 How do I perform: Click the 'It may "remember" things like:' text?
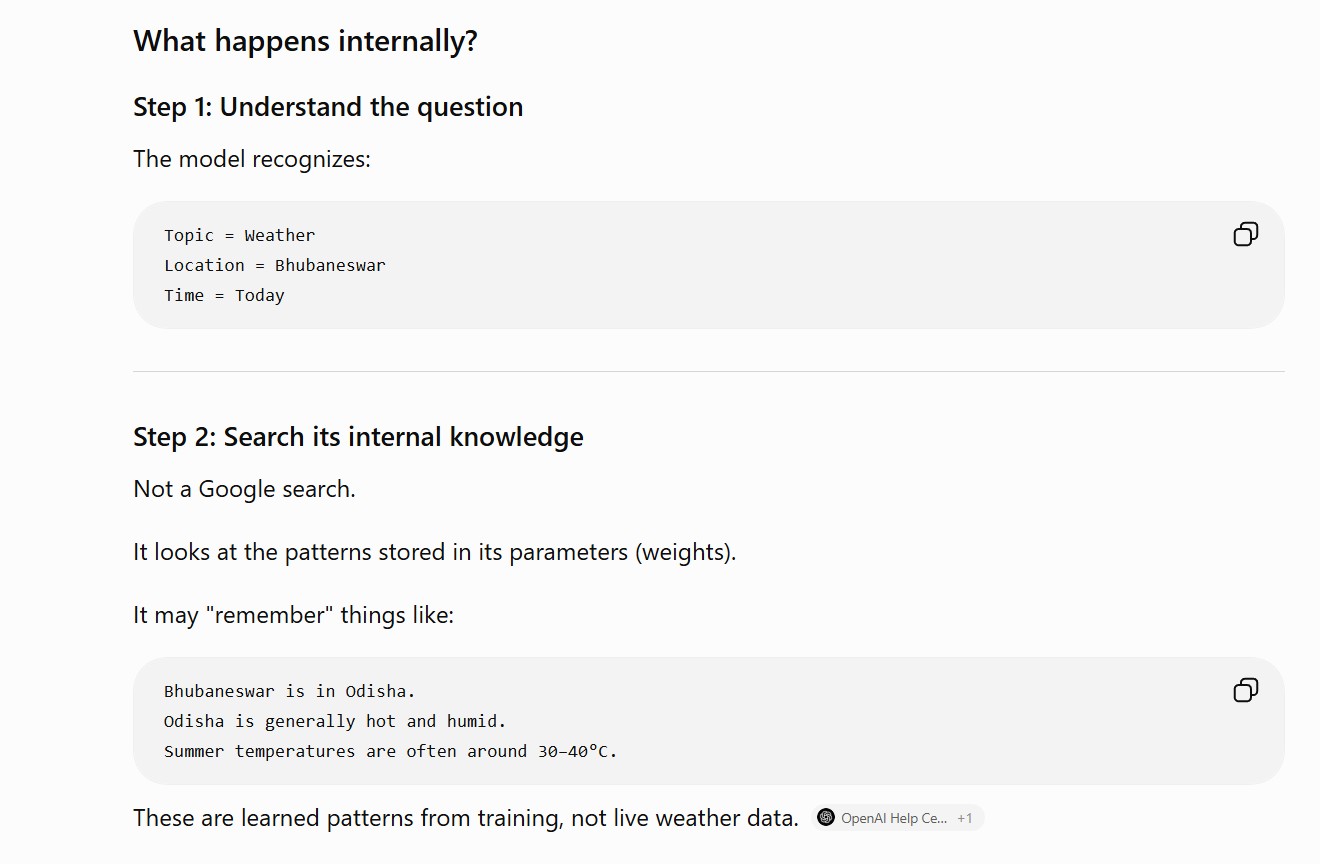(293, 615)
